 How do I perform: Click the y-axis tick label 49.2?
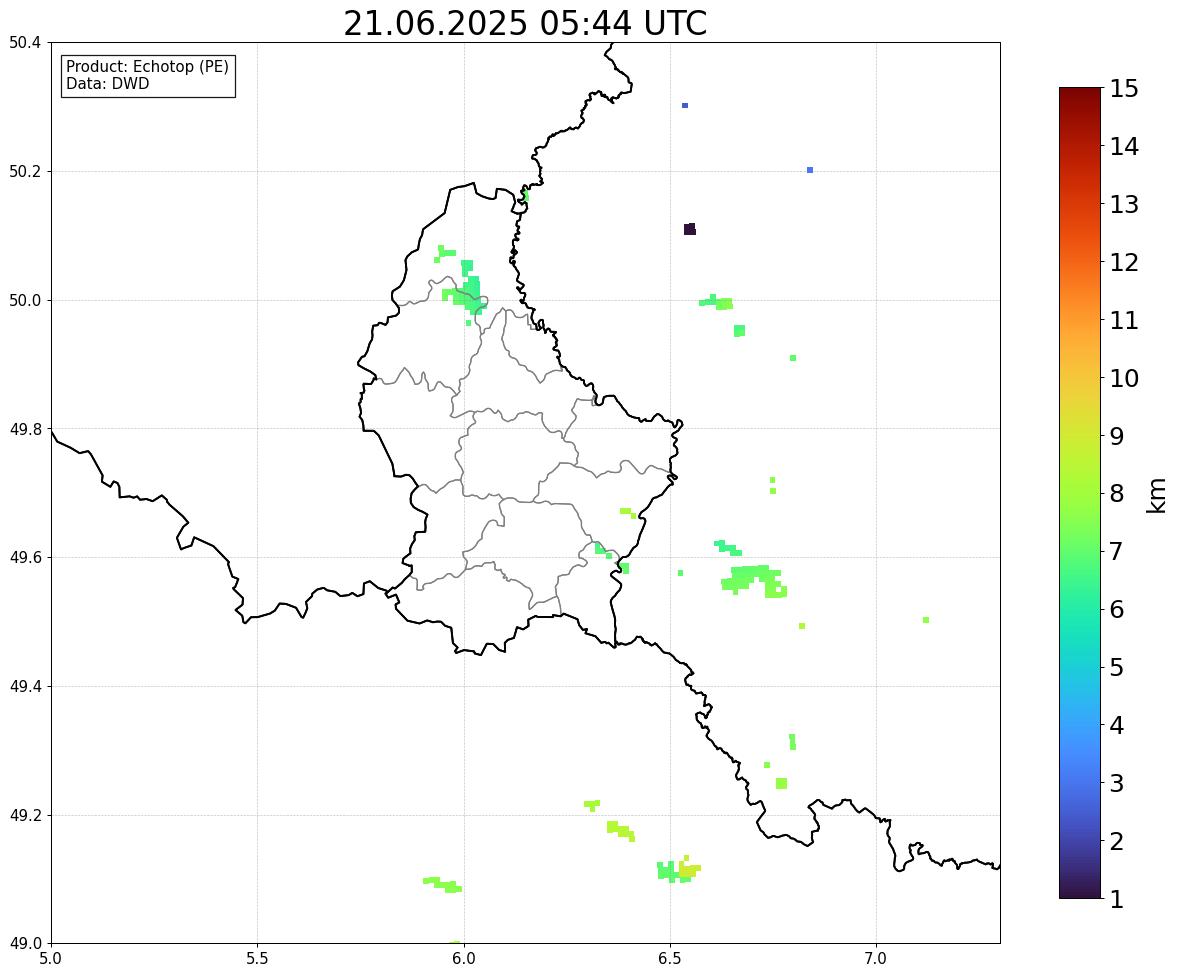pyautogui.click(x=25, y=815)
